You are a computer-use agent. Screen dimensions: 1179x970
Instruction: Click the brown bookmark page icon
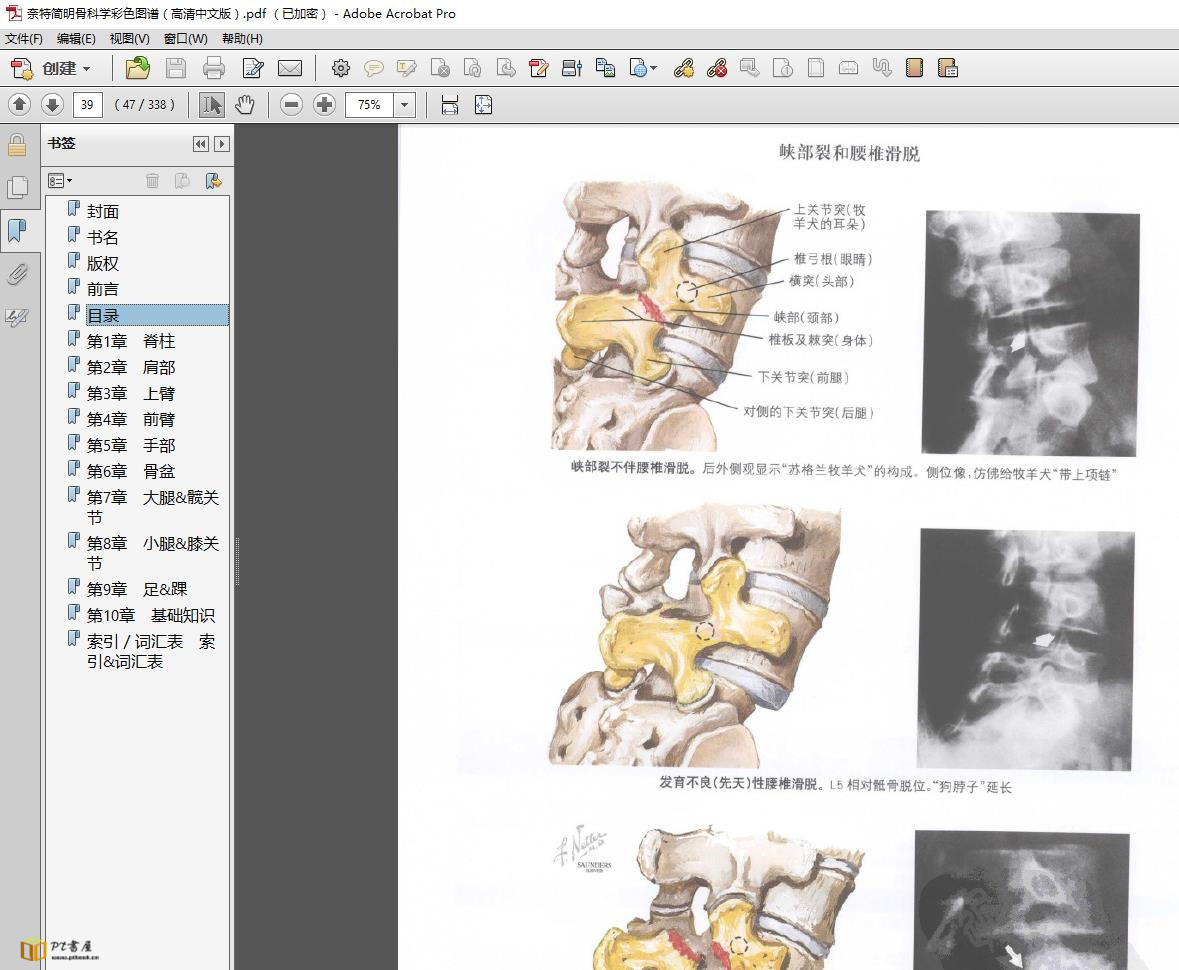click(914, 68)
